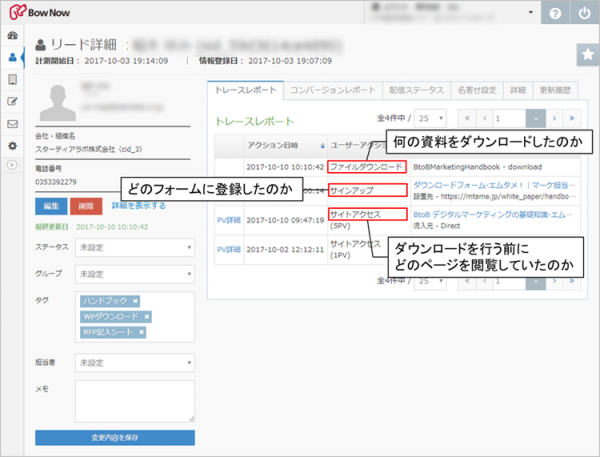
Task: Click the red 削除 button
Action: [86, 205]
